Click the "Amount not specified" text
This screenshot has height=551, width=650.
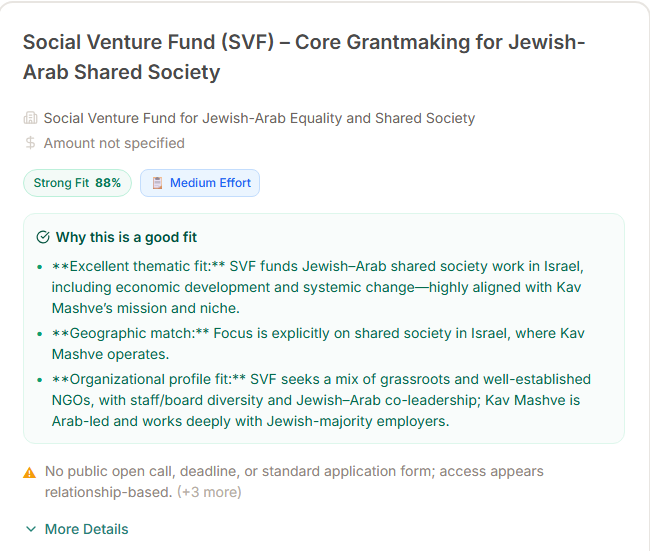[114, 143]
